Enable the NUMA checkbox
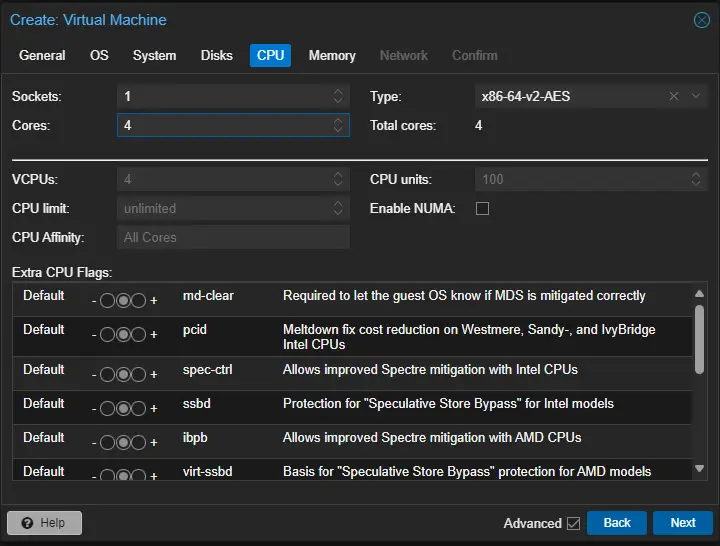Screen dimensions: 720x546 click(x=482, y=209)
